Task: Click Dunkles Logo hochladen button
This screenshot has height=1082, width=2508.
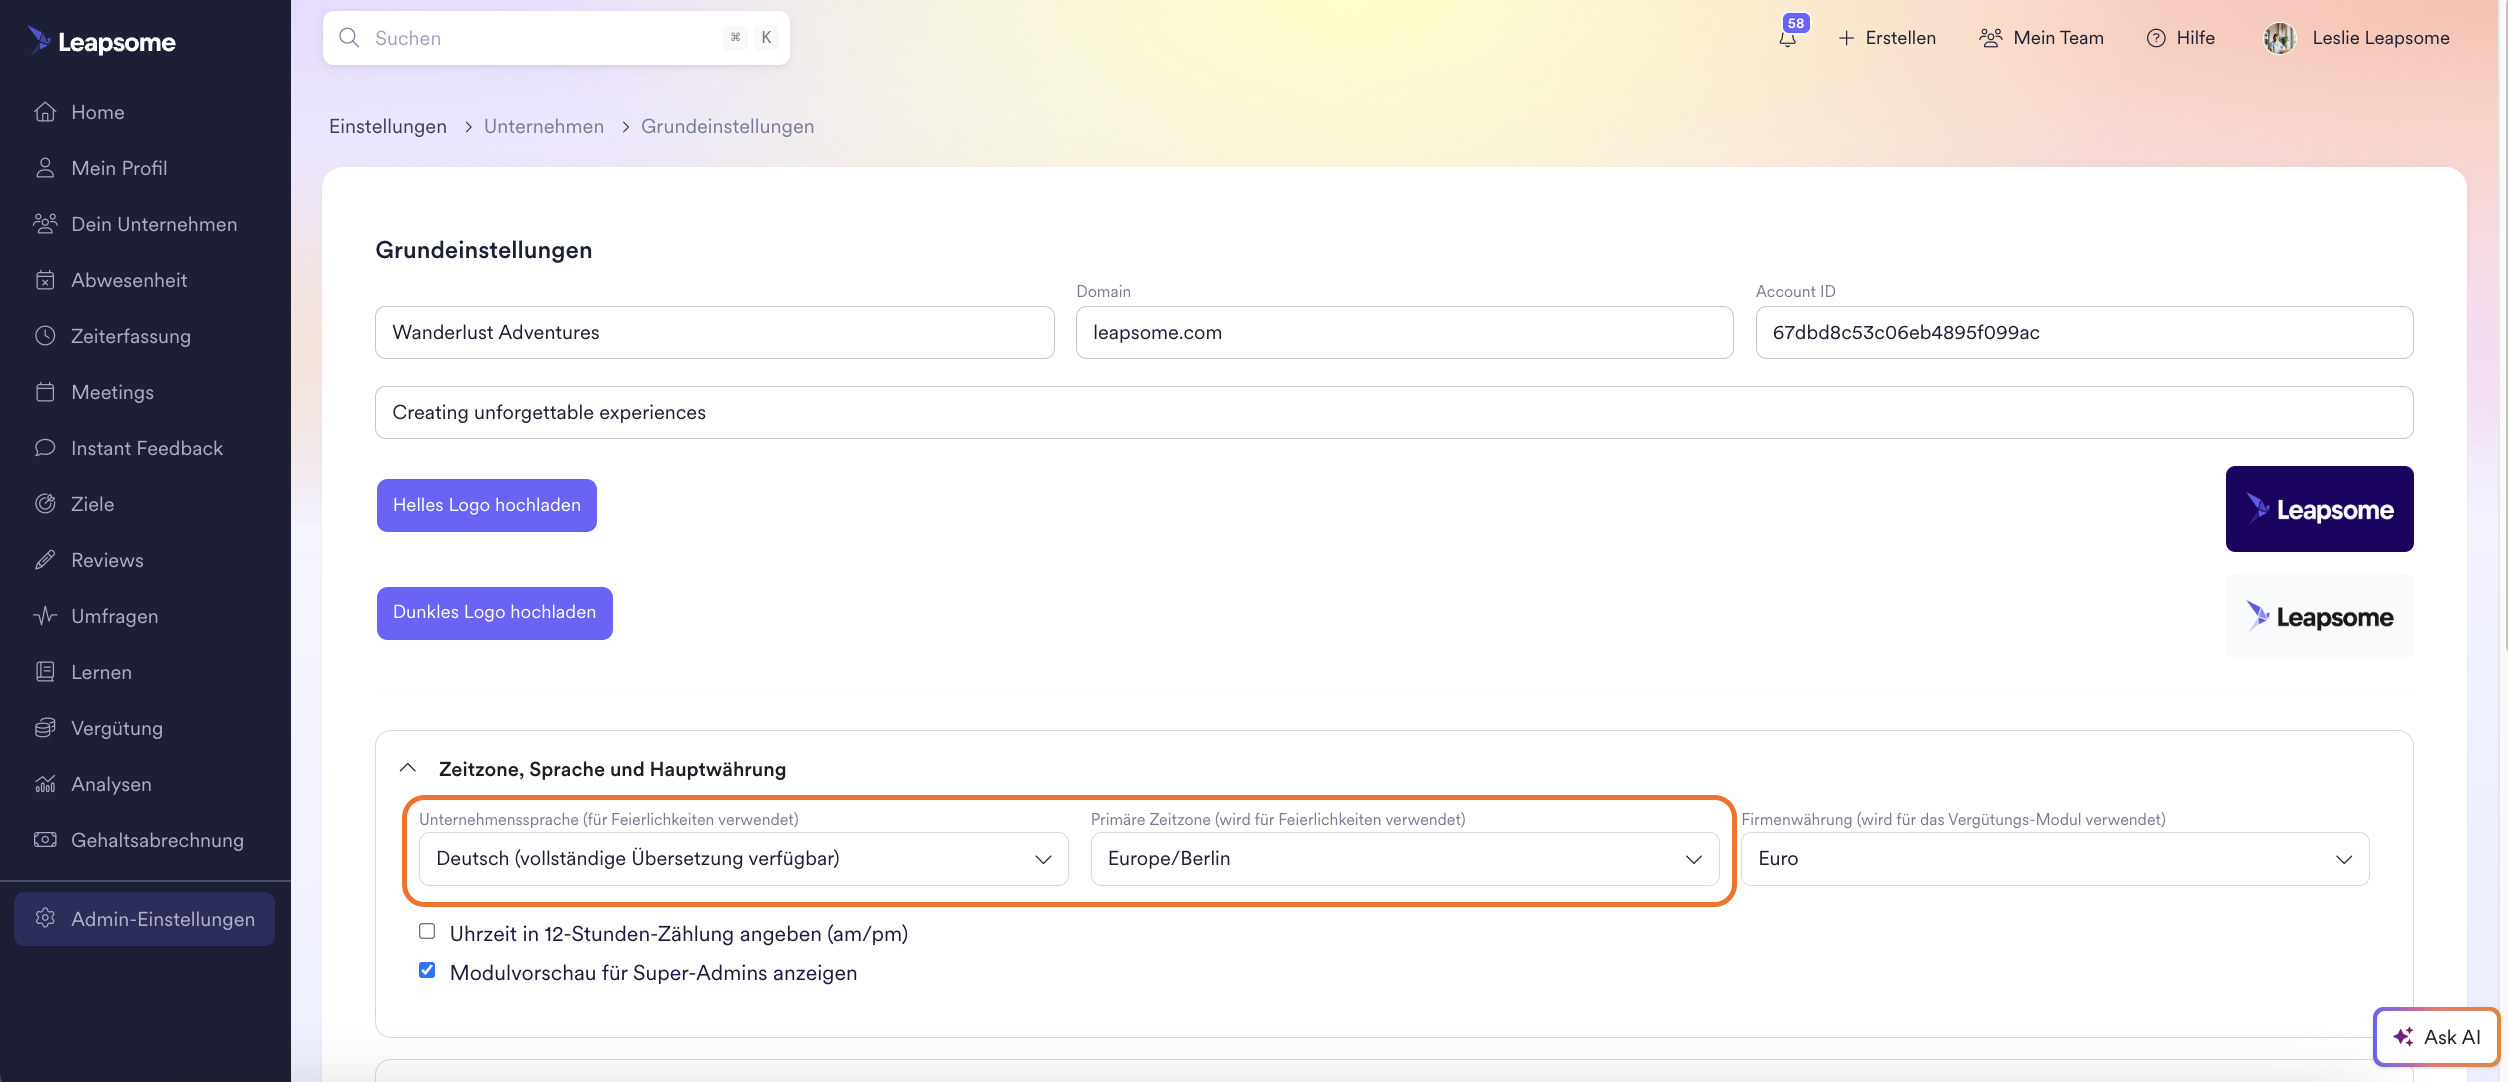Action: tap(494, 612)
